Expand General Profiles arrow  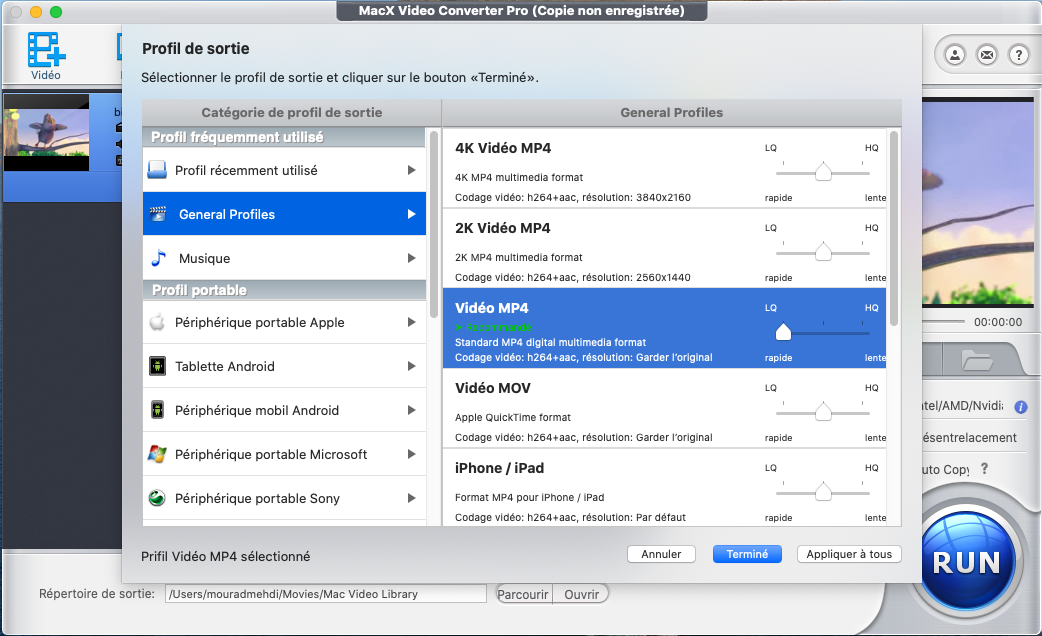pyautogui.click(x=411, y=214)
